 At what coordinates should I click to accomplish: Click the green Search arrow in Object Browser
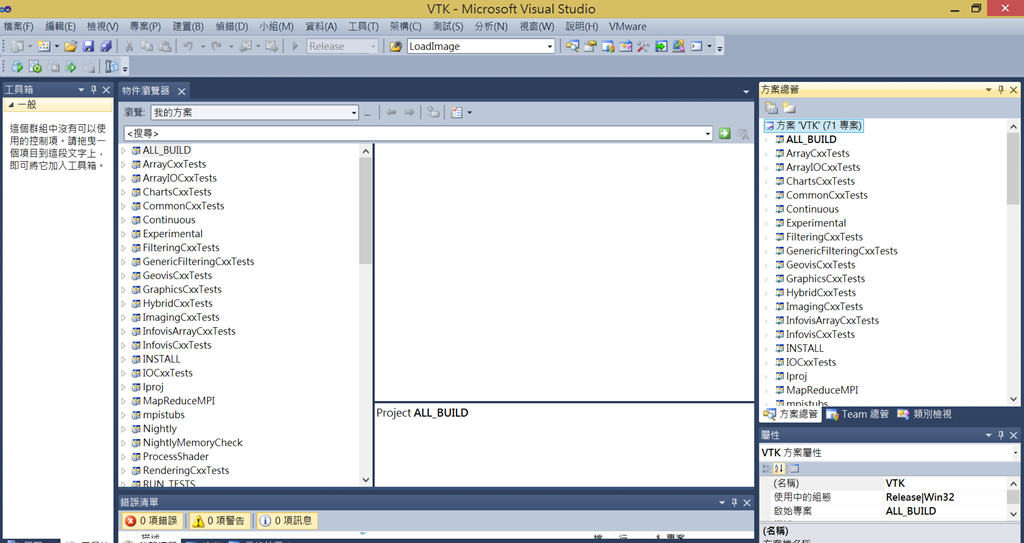(x=724, y=133)
